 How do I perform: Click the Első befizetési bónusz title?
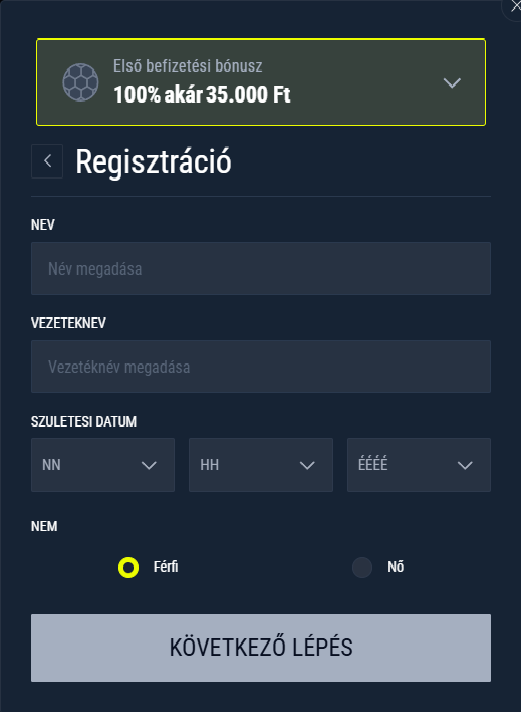188,66
